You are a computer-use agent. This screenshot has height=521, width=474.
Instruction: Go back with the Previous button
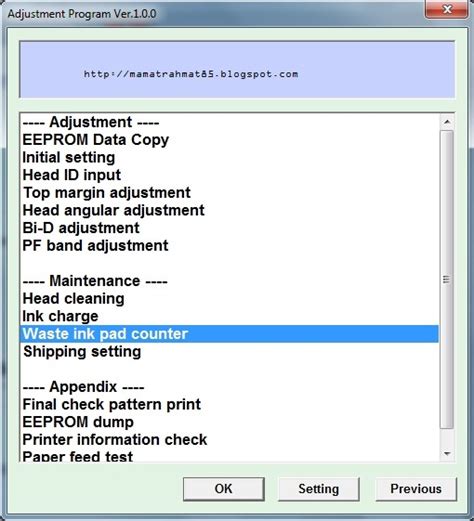(x=416, y=489)
